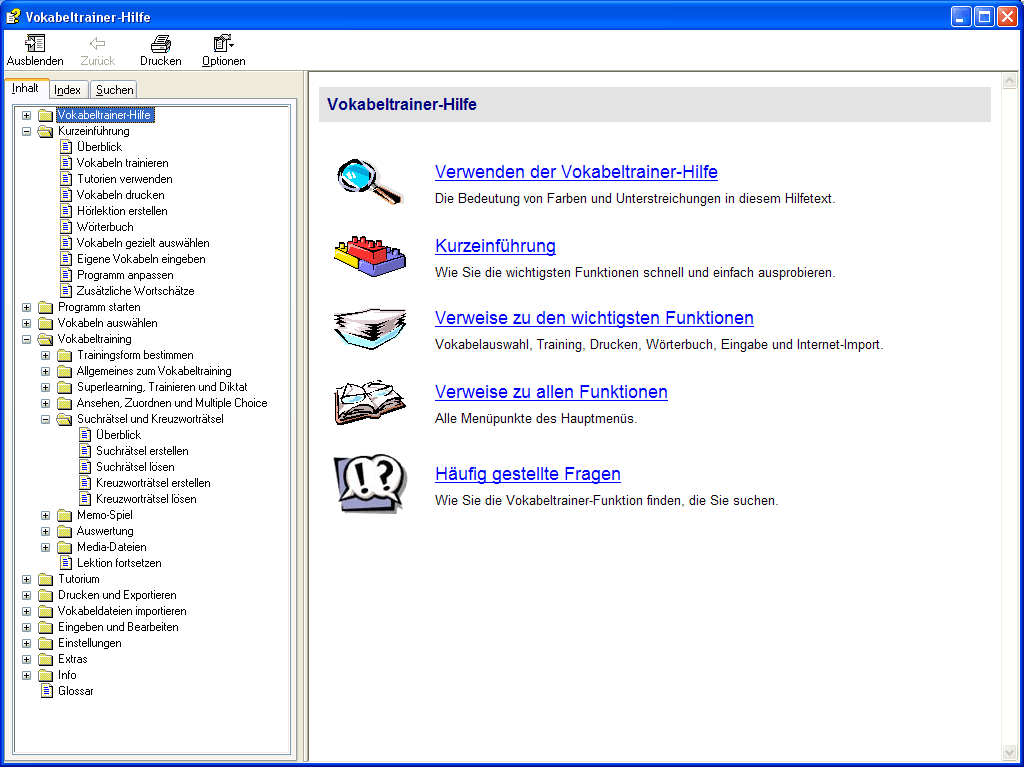
Task: Click the magnifying glass icon
Action: (370, 181)
